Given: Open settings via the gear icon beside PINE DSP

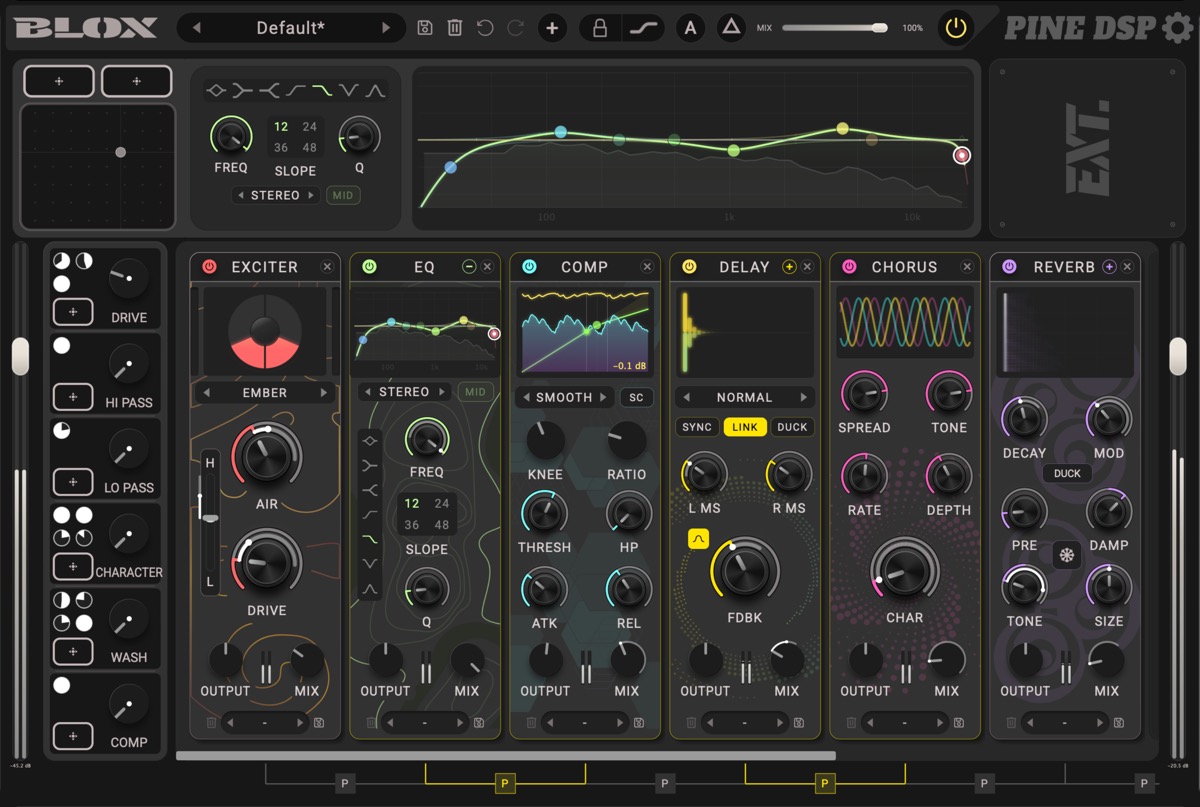Looking at the screenshot, I should tap(1177, 28).
